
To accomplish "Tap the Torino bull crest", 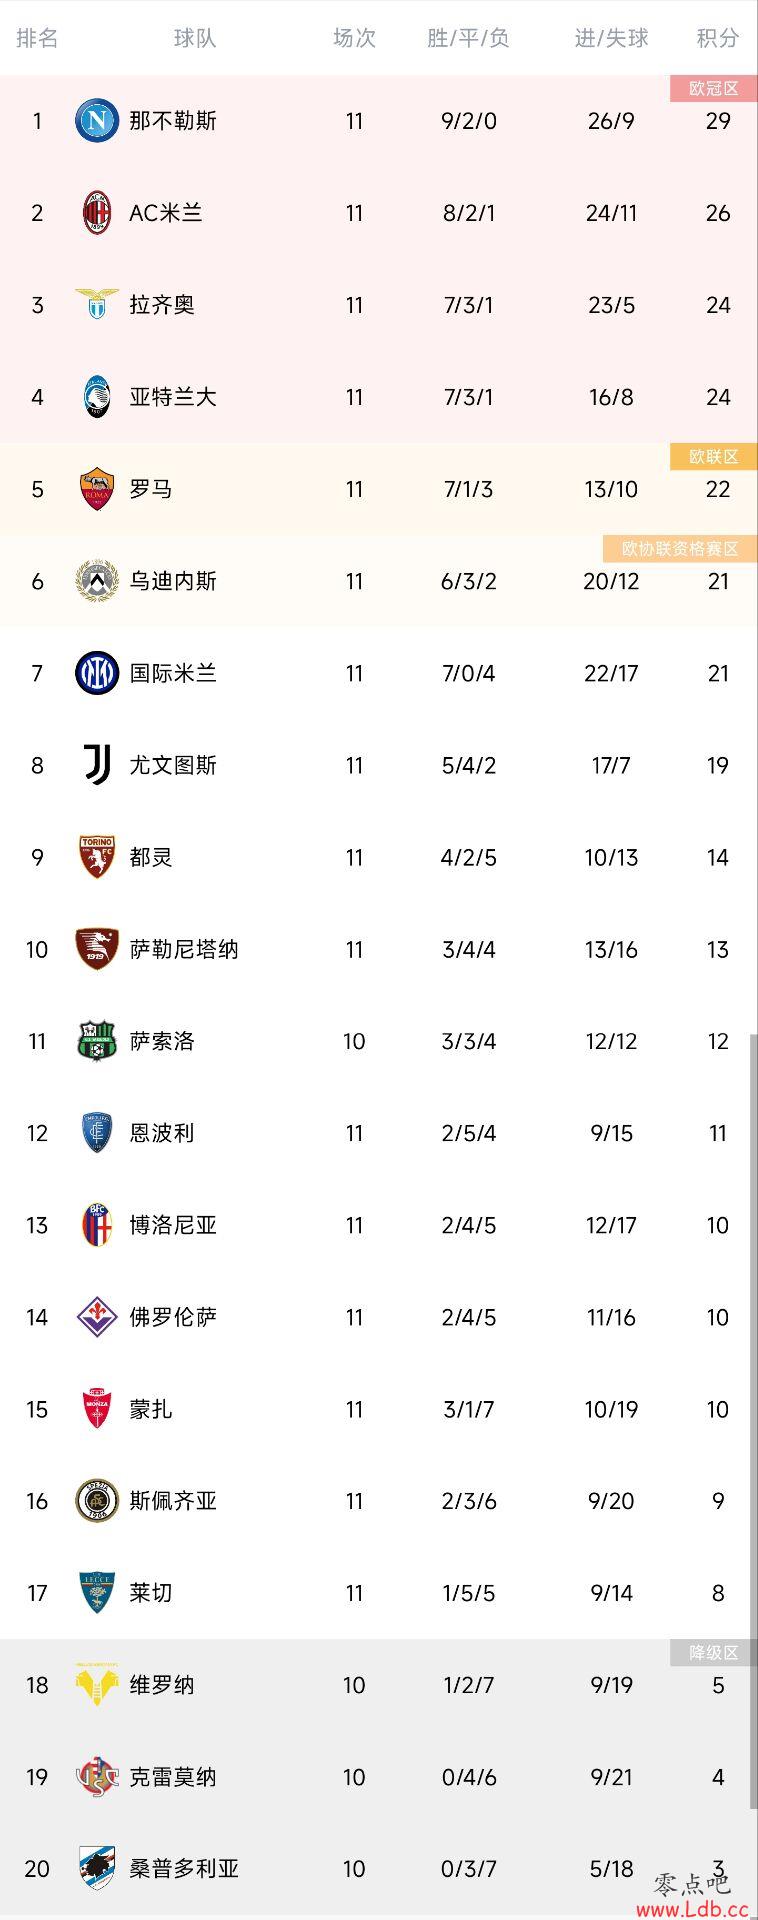I will point(97,857).
